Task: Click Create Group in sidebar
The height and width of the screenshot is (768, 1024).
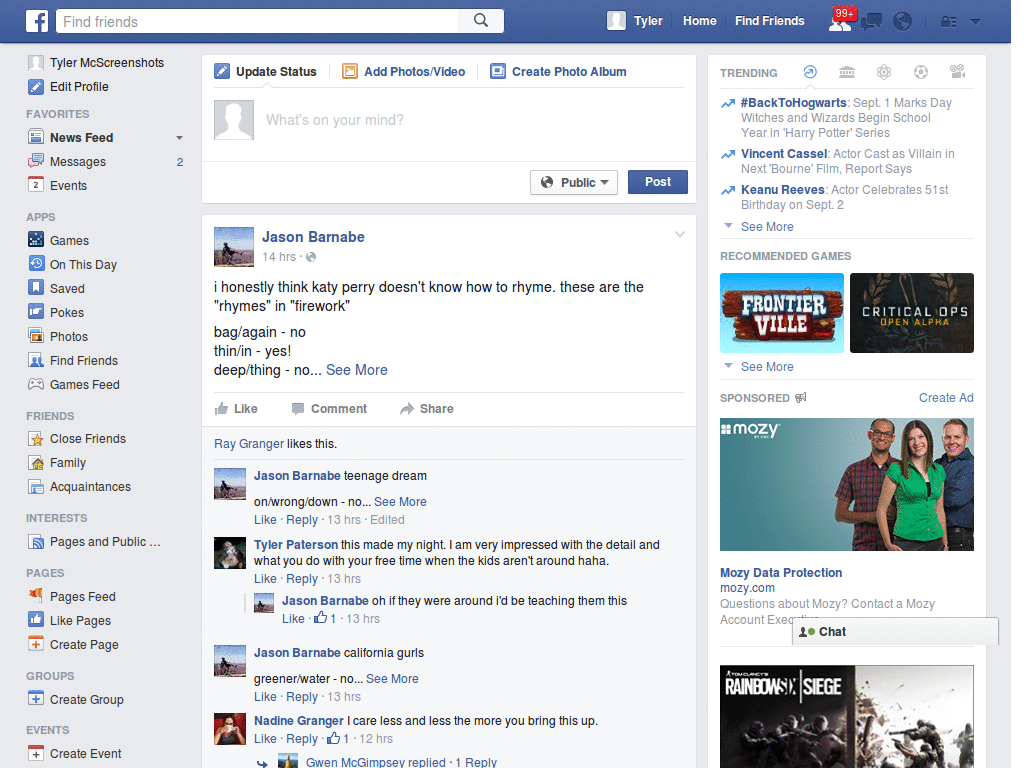Action: [x=76, y=699]
